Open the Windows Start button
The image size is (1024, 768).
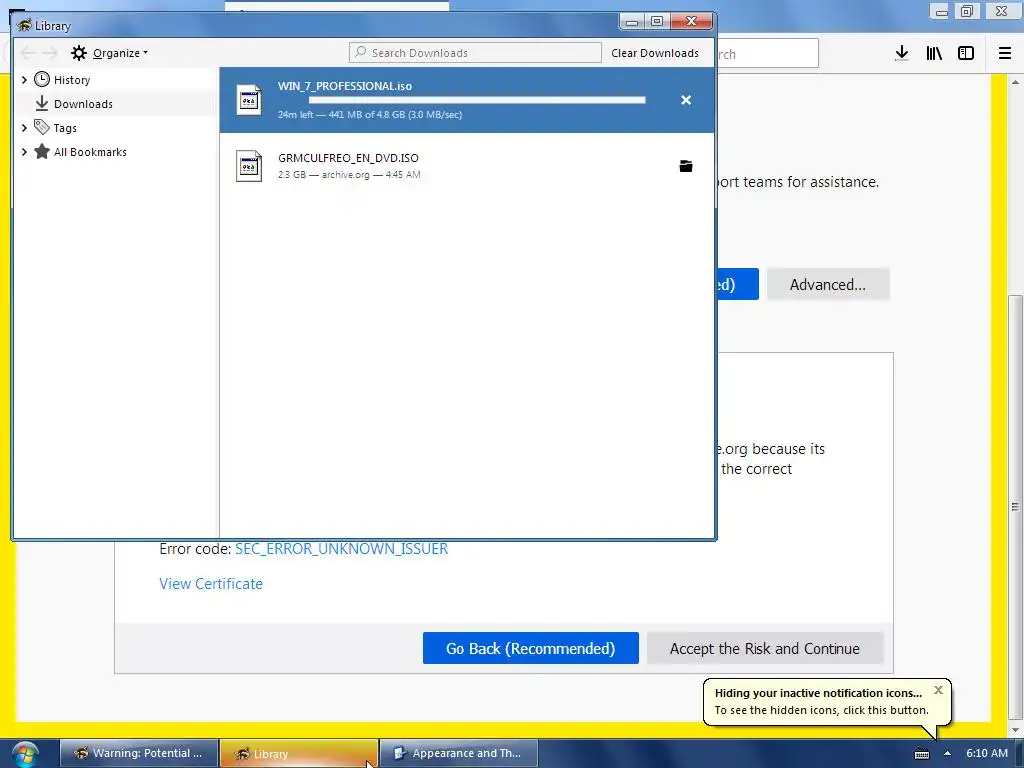24,754
